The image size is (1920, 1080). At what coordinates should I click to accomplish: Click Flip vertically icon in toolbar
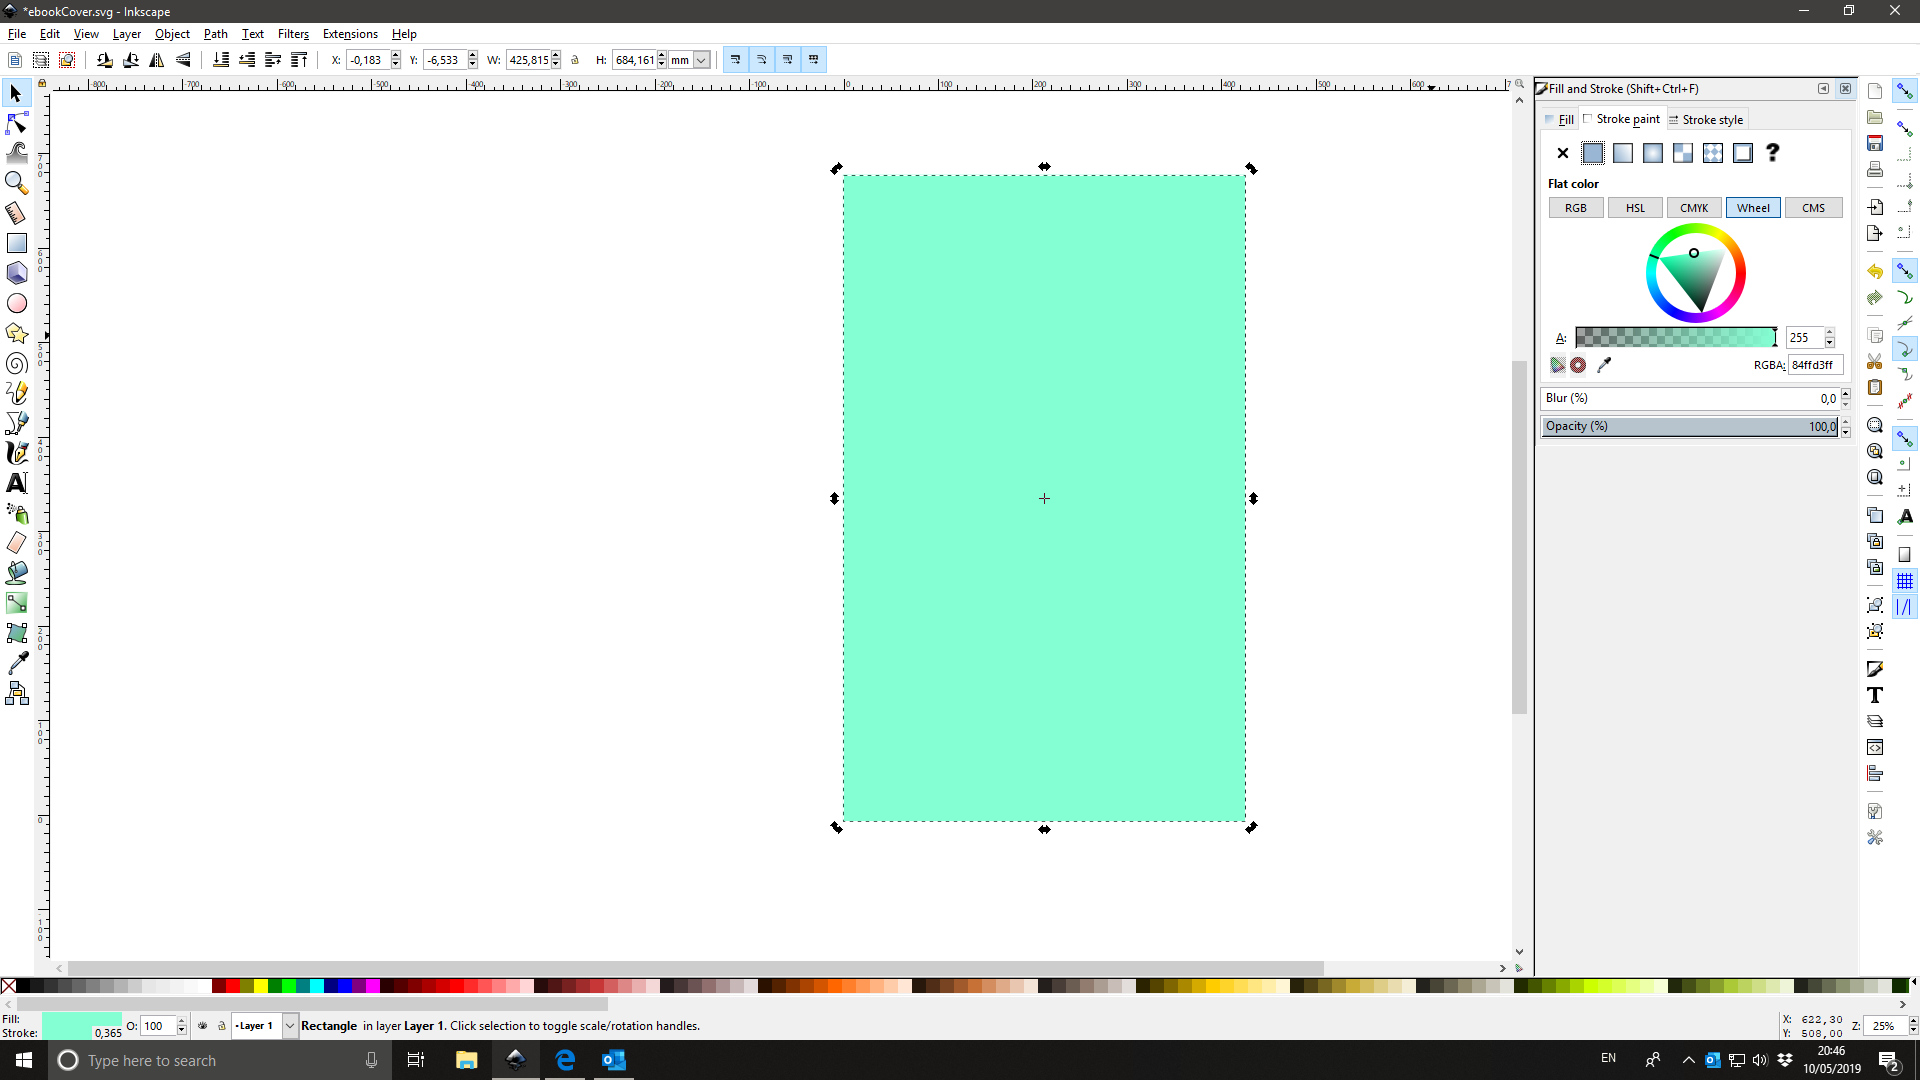pyautogui.click(x=183, y=60)
